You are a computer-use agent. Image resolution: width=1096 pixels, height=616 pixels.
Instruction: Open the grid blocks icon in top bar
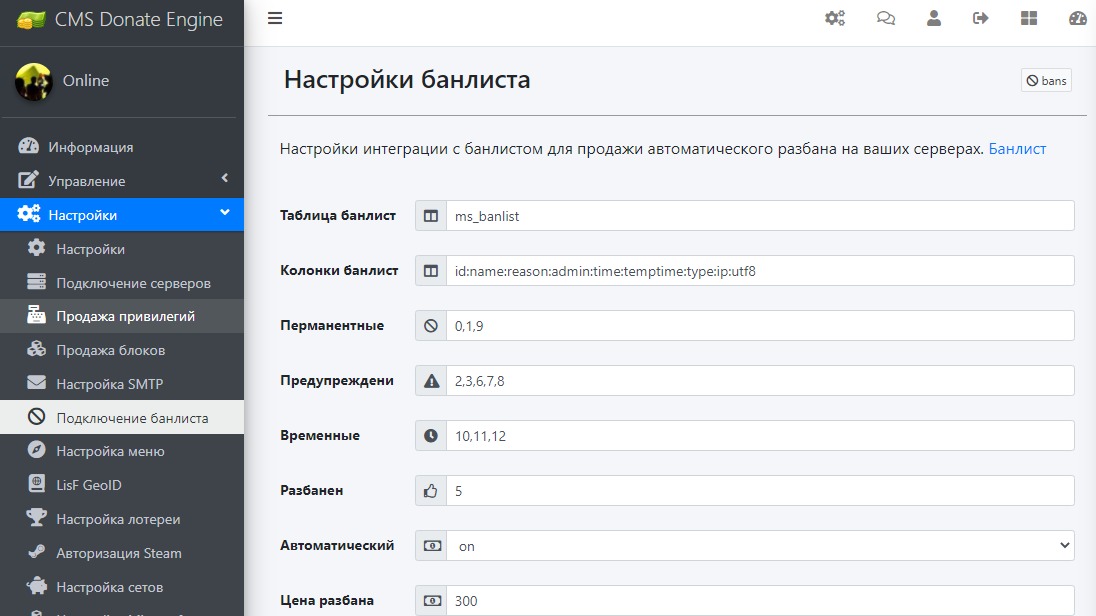1029,18
